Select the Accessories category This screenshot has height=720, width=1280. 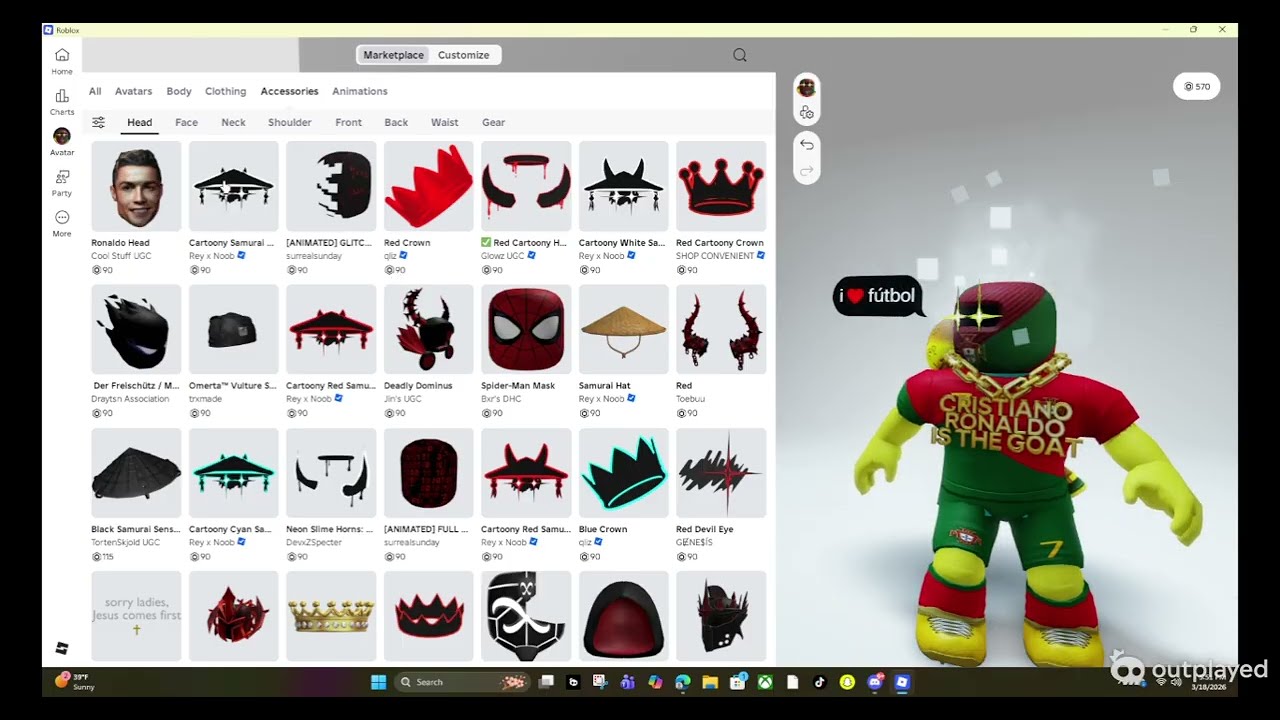[x=289, y=91]
